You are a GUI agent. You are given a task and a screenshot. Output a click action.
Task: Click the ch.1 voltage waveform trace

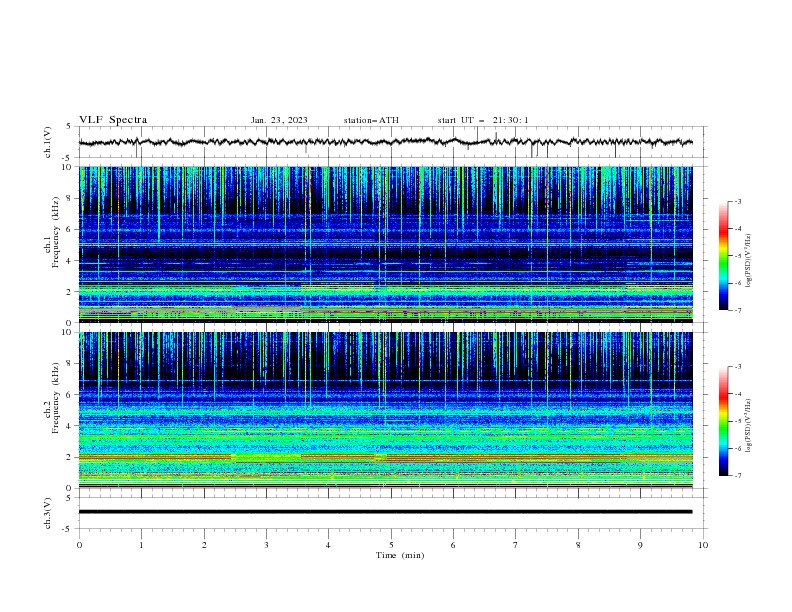click(385, 142)
